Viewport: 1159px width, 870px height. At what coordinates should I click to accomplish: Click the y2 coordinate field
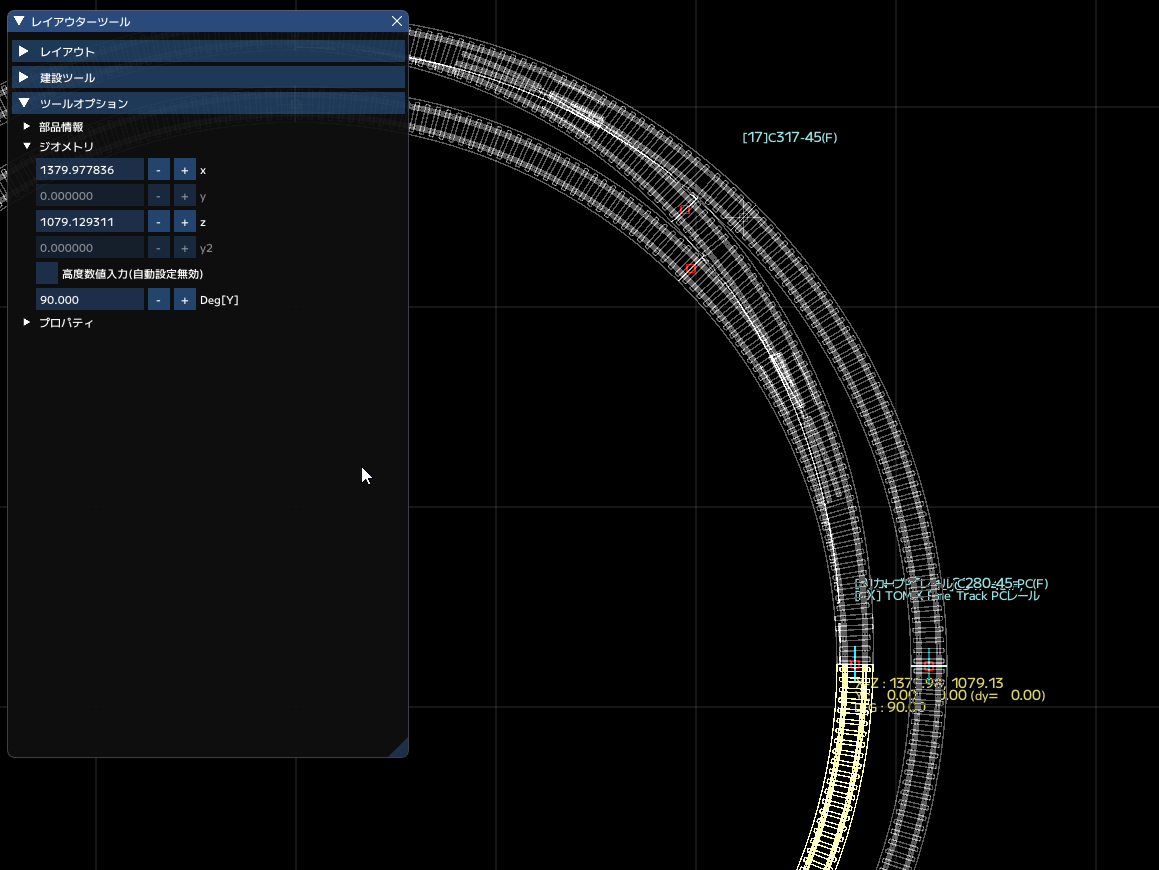click(x=89, y=248)
